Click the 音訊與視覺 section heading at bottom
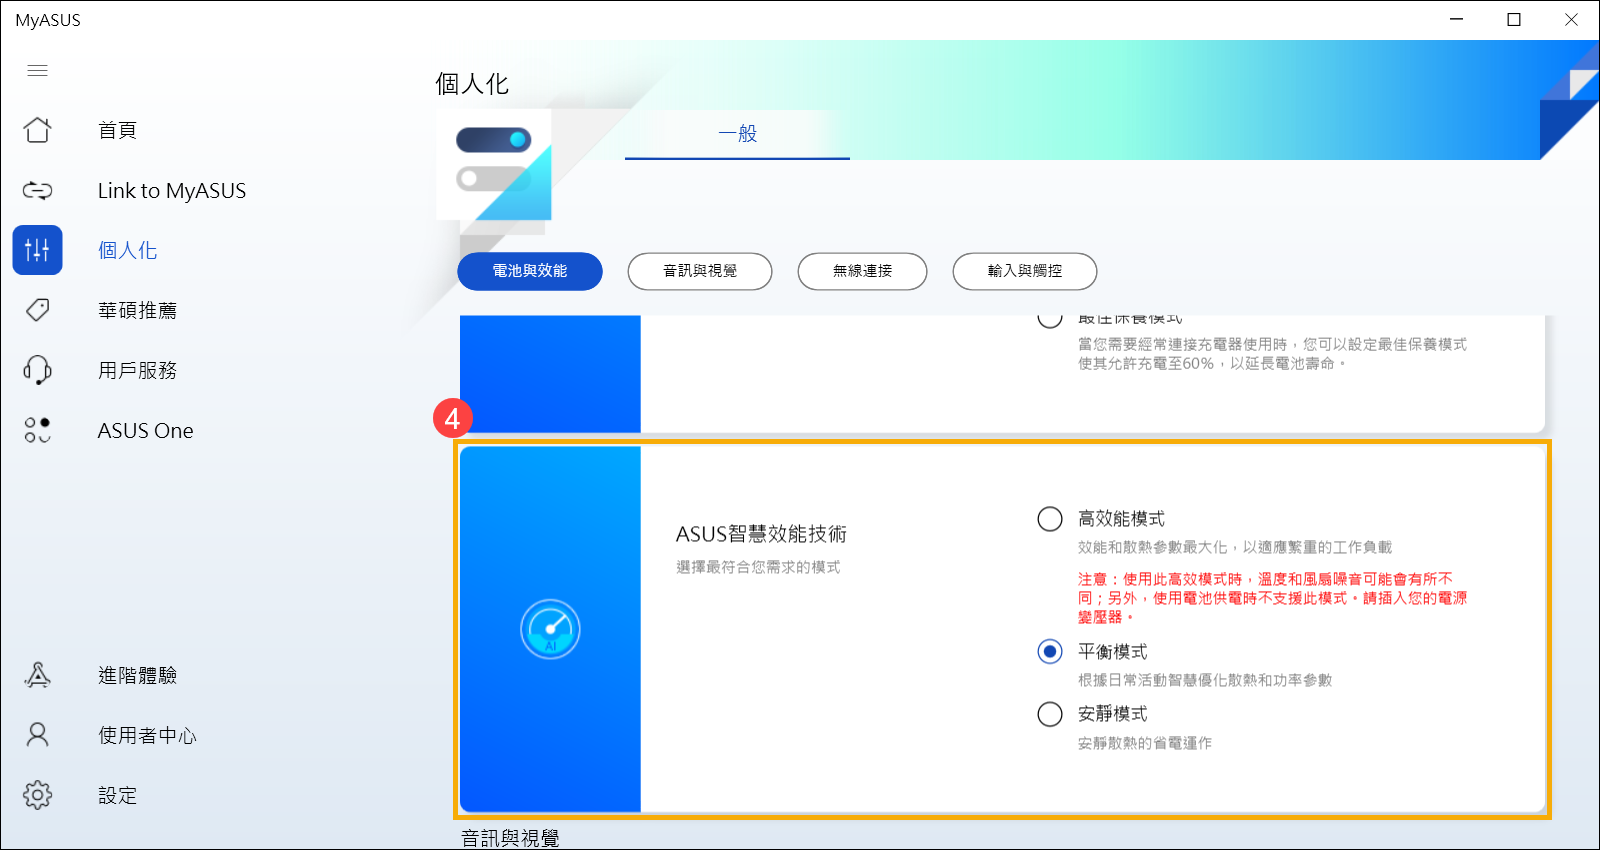This screenshot has height=850, width=1600. coord(510,838)
